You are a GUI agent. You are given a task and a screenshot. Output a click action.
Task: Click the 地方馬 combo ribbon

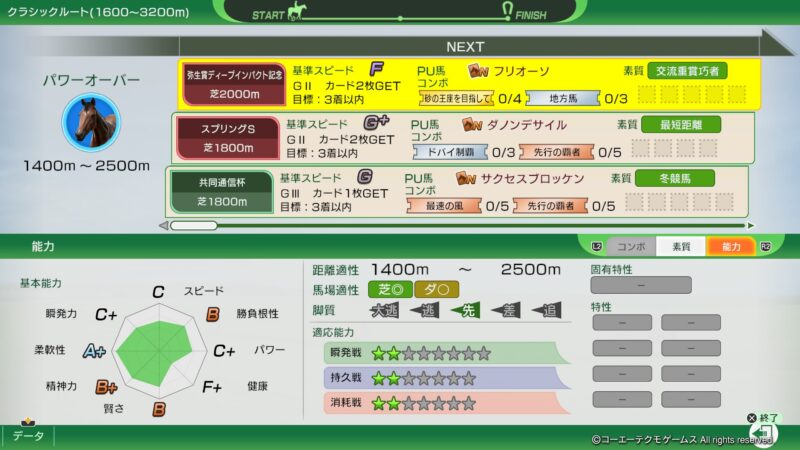[563, 98]
